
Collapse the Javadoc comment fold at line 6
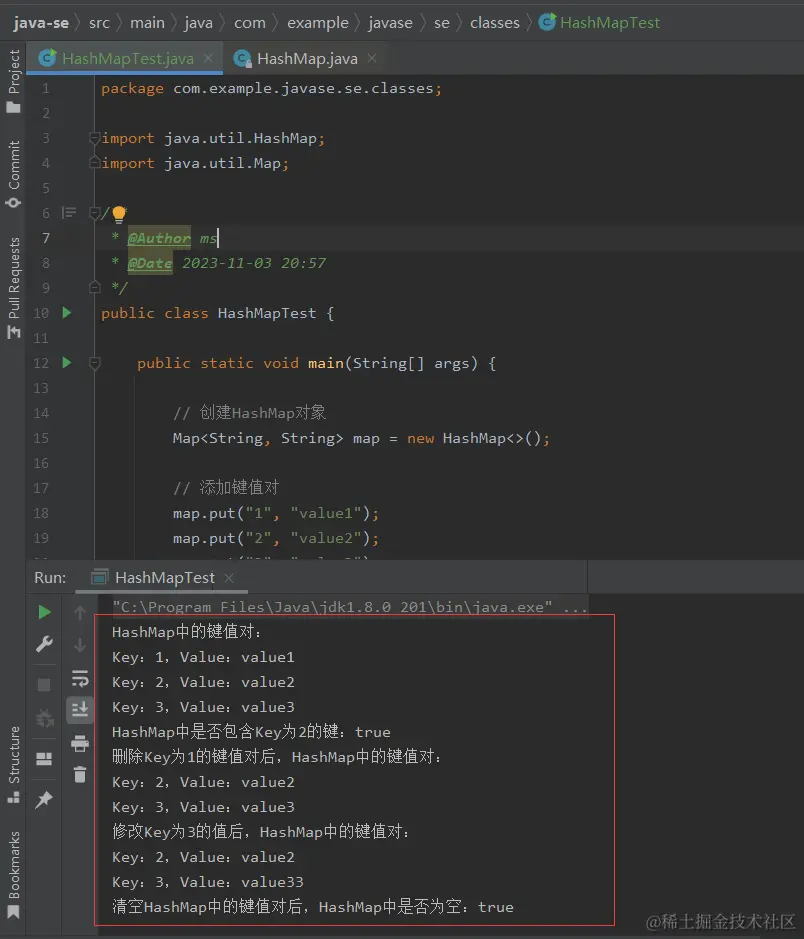(x=94, y=213)
